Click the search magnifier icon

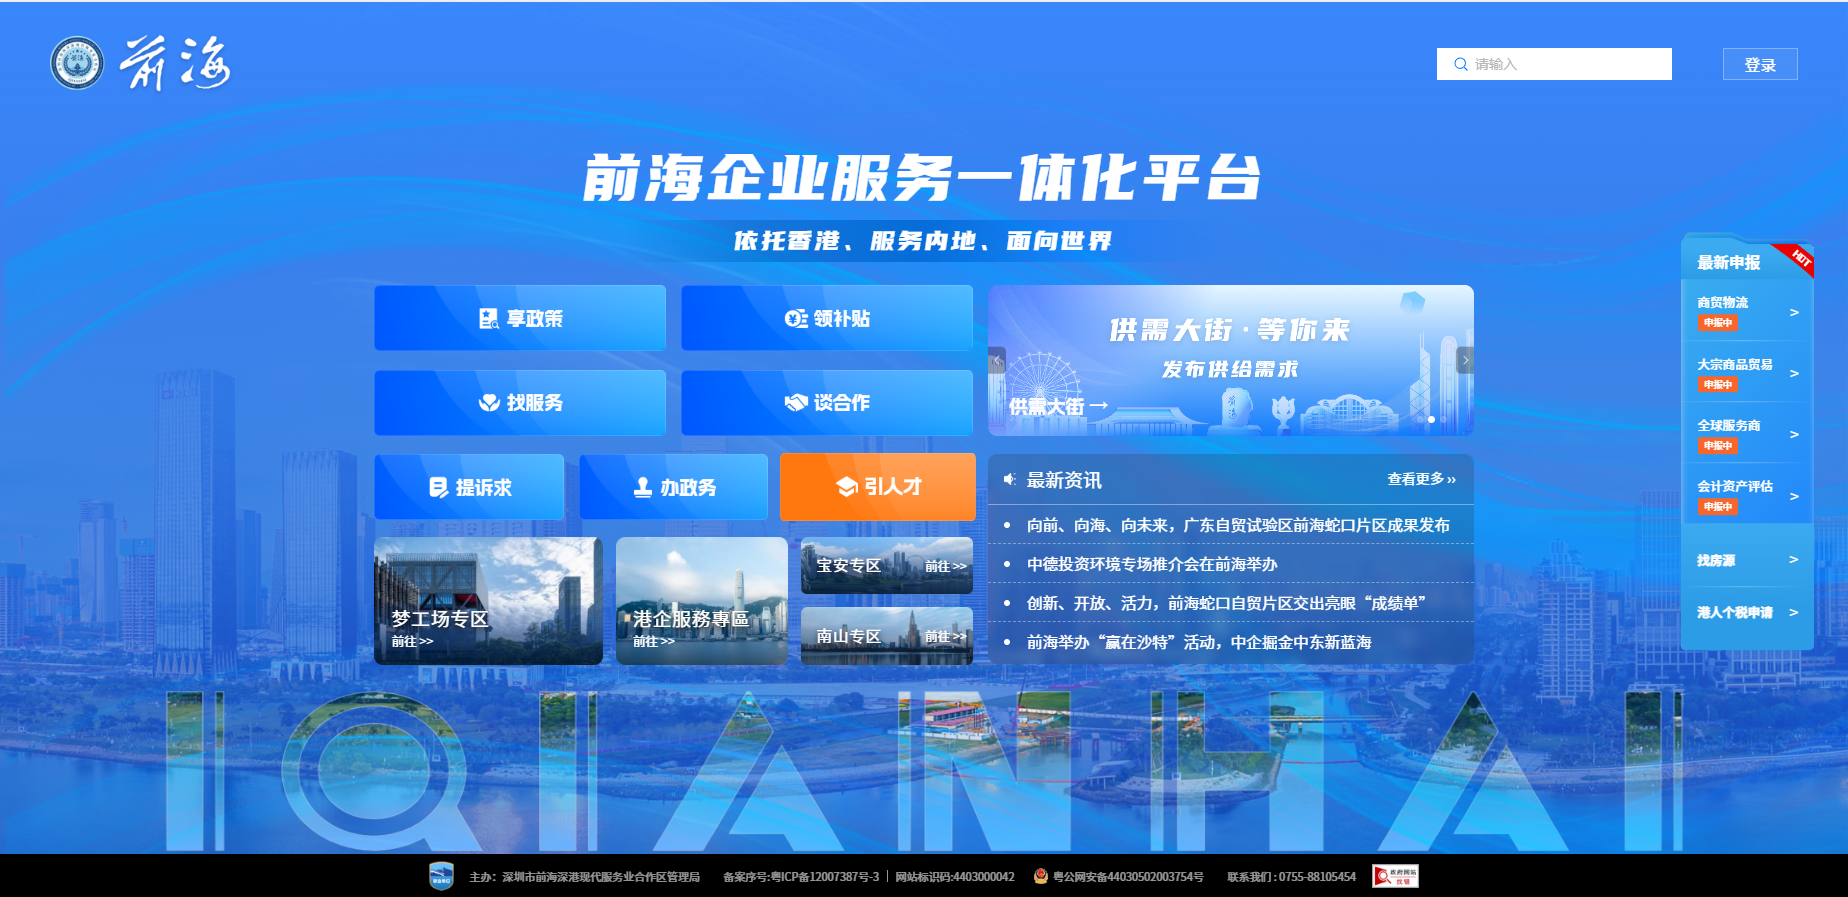tap(1460, 64)
